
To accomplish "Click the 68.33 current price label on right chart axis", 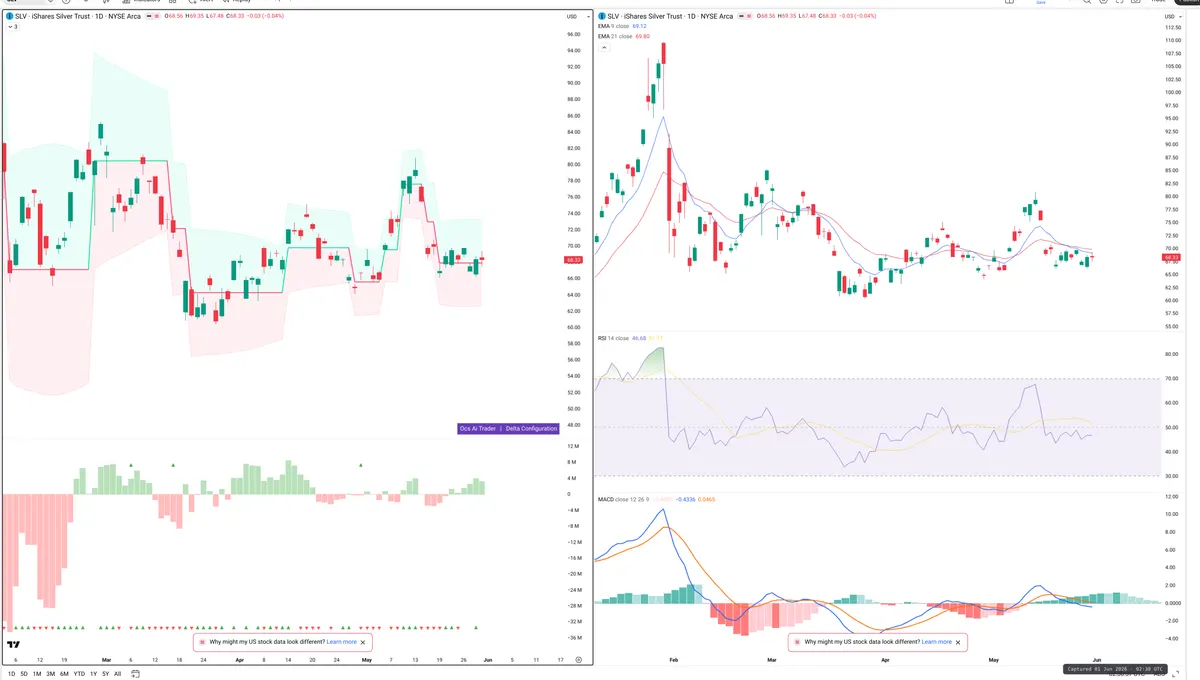I will click(1171, 257).
